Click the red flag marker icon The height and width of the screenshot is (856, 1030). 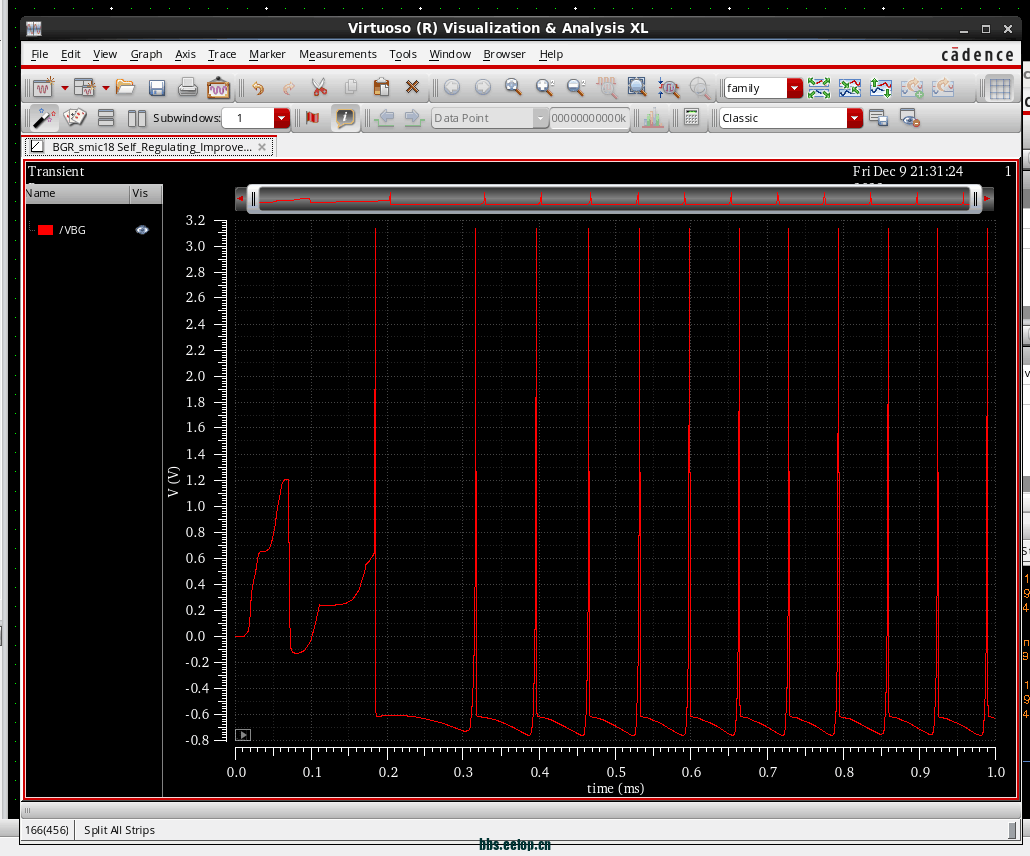pyautogui.click(x=313, y=118)
